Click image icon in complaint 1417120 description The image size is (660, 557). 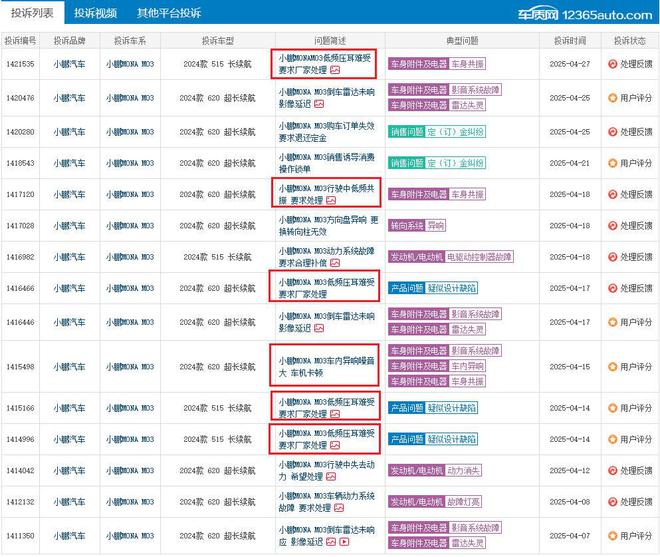click(x=331, y=200)
